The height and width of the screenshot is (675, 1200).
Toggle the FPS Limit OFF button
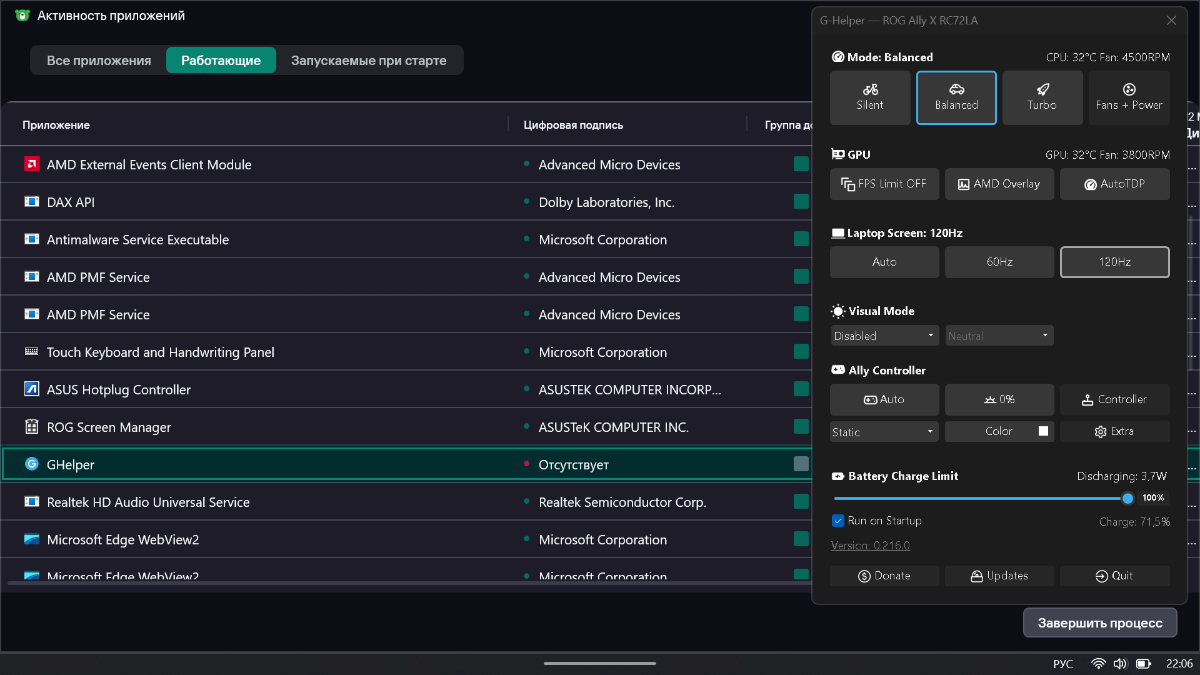885,184
